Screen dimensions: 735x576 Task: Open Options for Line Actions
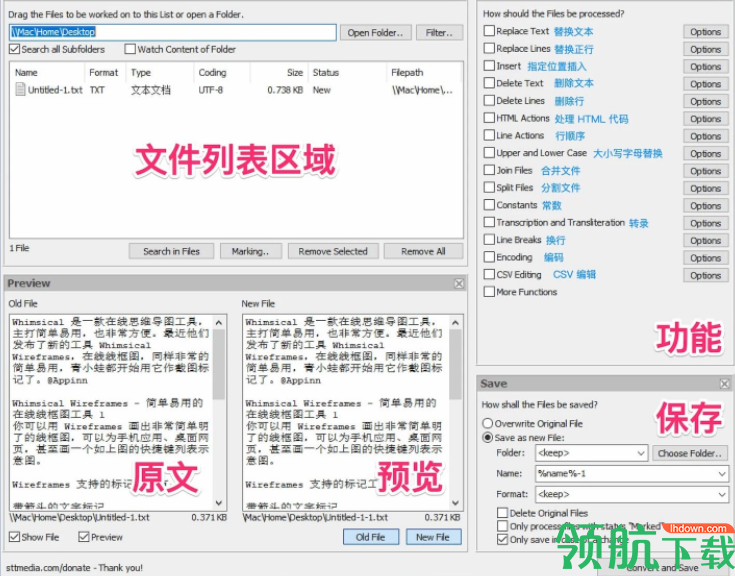[705, 136]
